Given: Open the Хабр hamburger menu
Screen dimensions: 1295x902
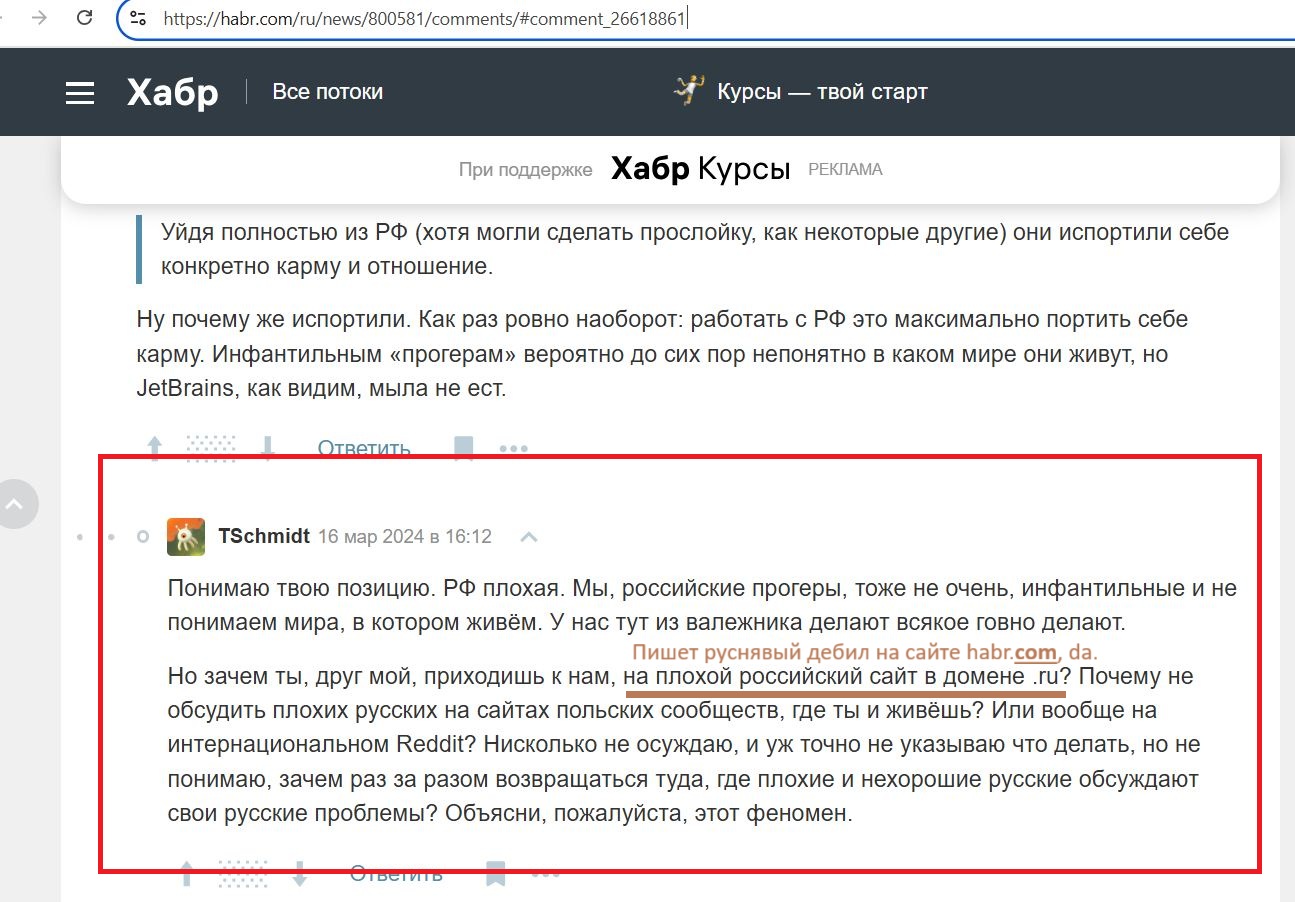Looking at the screenshot, I should (x=80, y=93).
